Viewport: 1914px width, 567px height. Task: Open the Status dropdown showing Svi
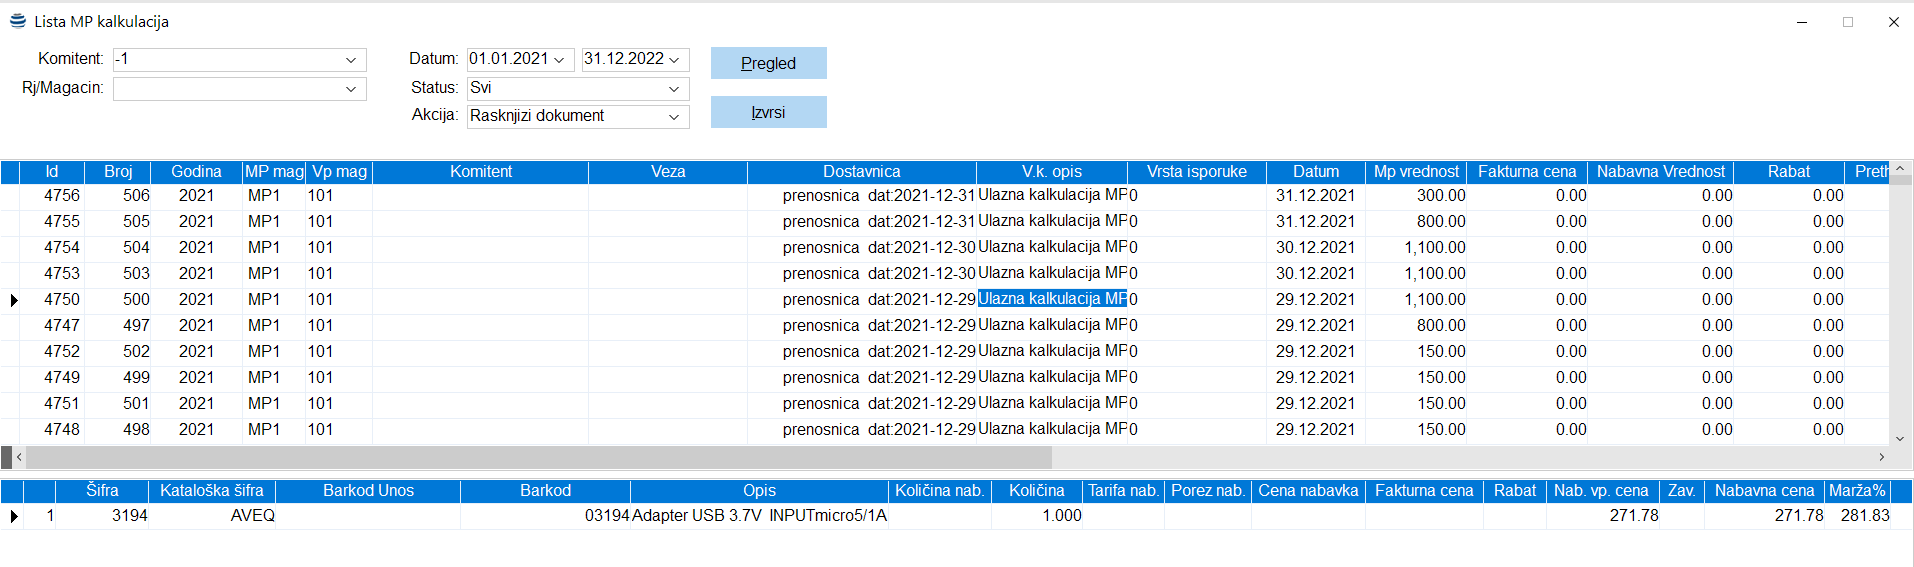point(674,89)
